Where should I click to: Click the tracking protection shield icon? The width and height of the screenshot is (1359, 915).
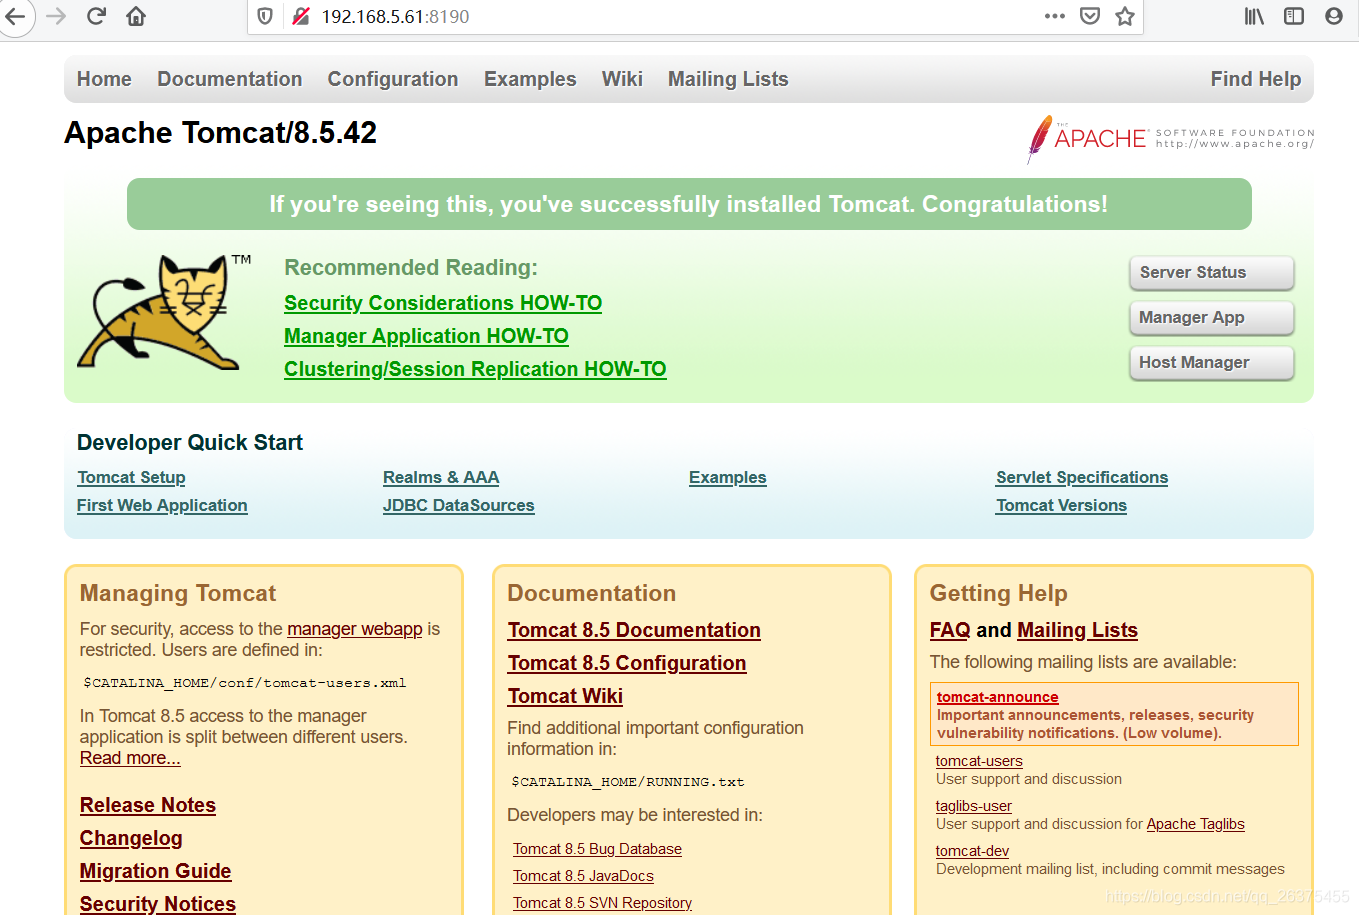pyautogui.click(x=265, y=16)
